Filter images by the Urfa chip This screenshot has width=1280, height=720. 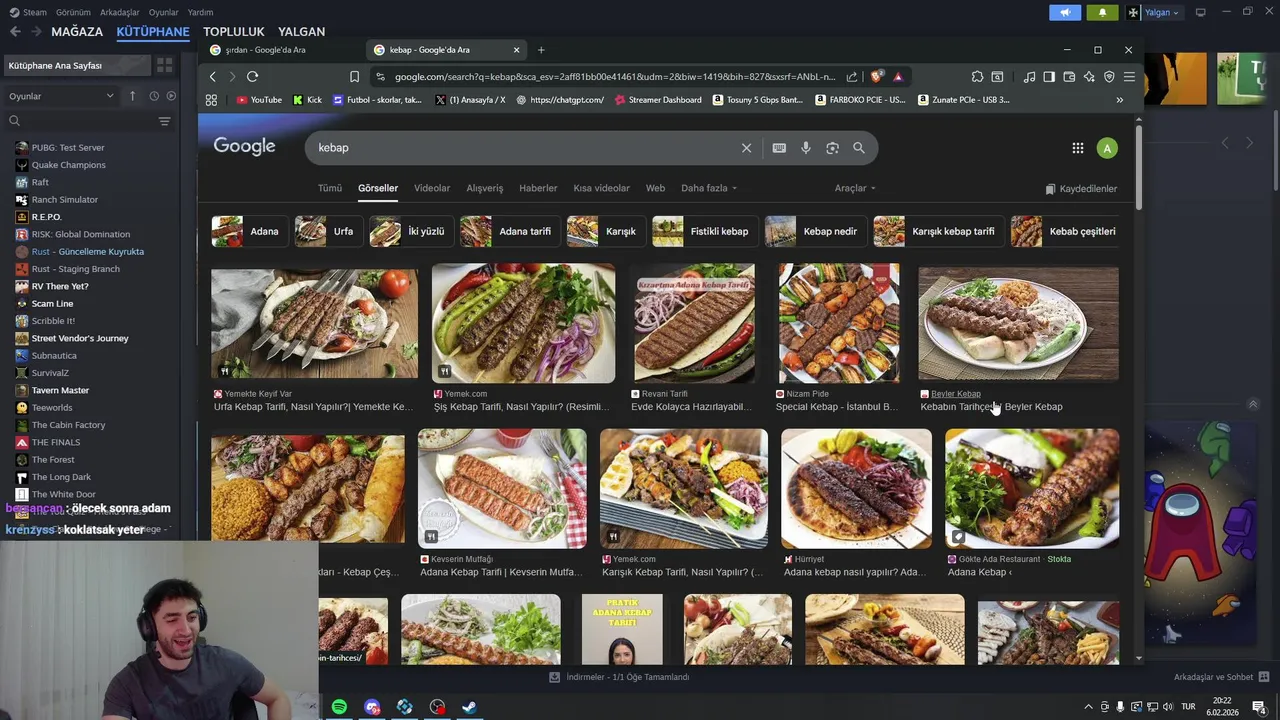point(329,231)
